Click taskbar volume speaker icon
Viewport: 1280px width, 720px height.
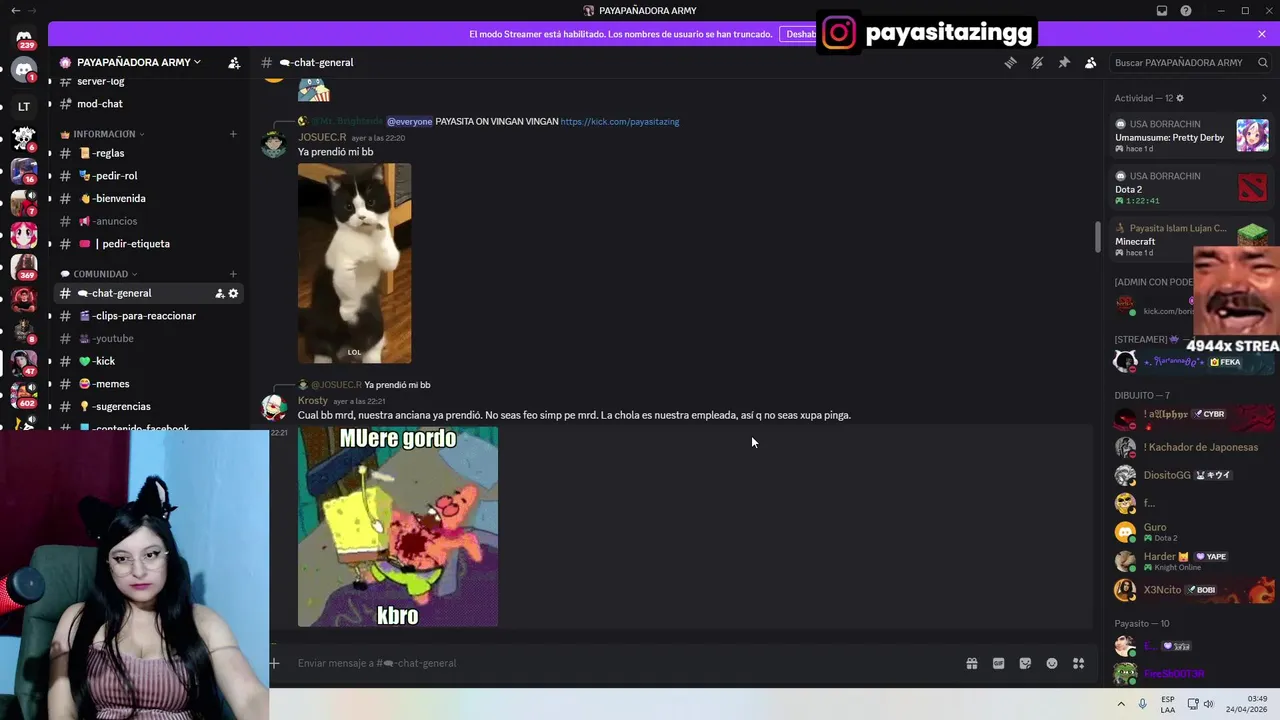click(x=1208, y=704)
